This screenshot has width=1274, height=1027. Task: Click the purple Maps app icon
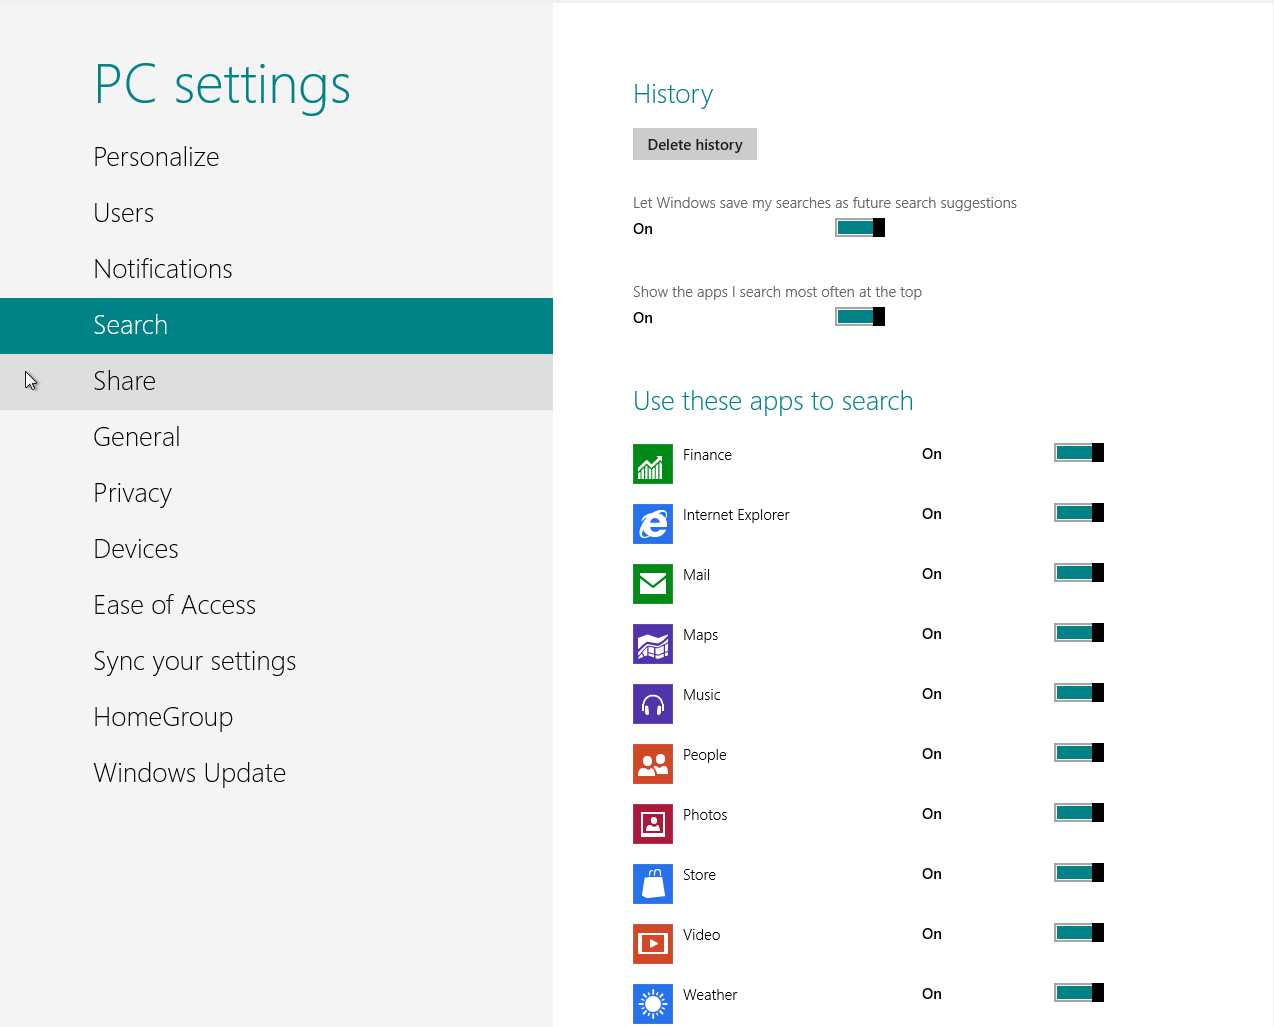point(653,644)
